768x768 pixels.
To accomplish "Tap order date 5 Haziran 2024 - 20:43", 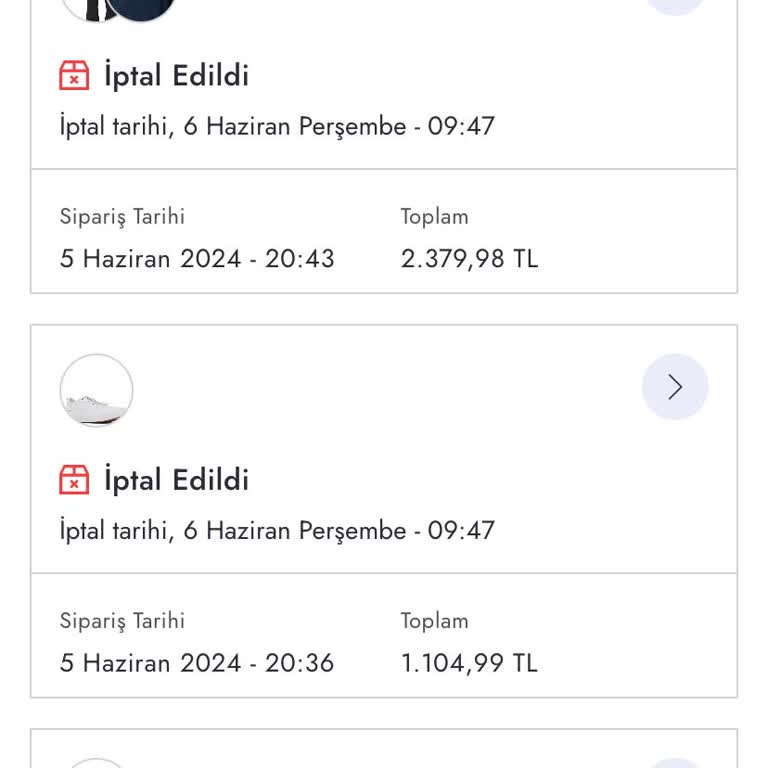I will [x=197, y=259].
